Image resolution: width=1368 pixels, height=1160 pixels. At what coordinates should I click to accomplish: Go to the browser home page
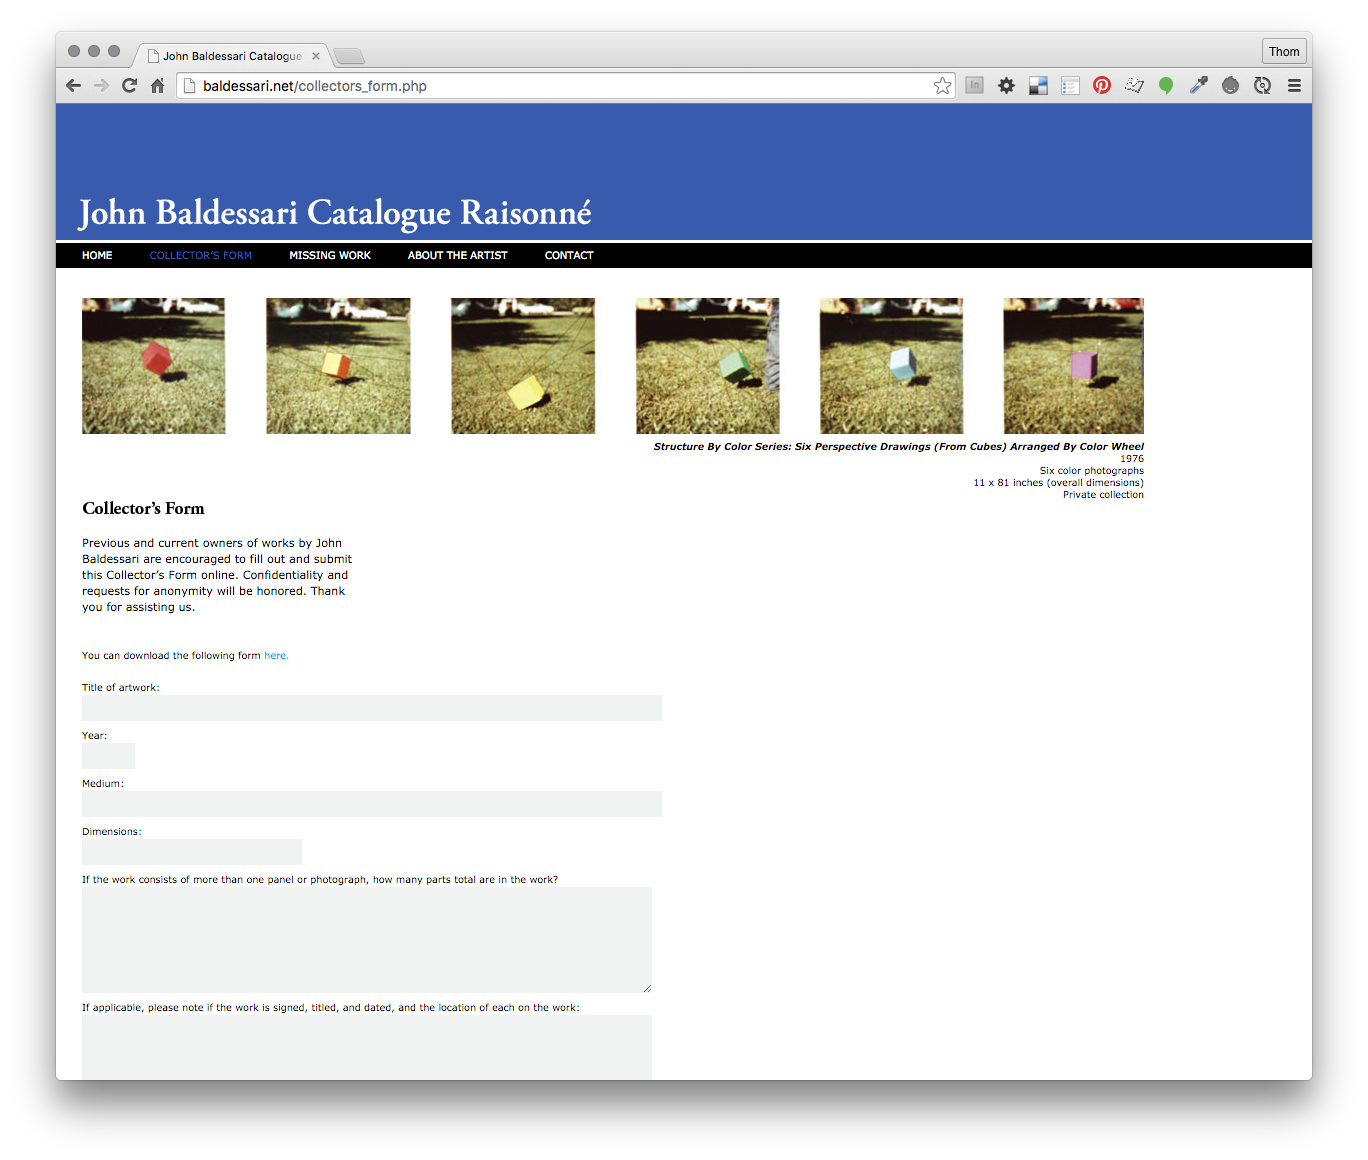coord(157,86)
